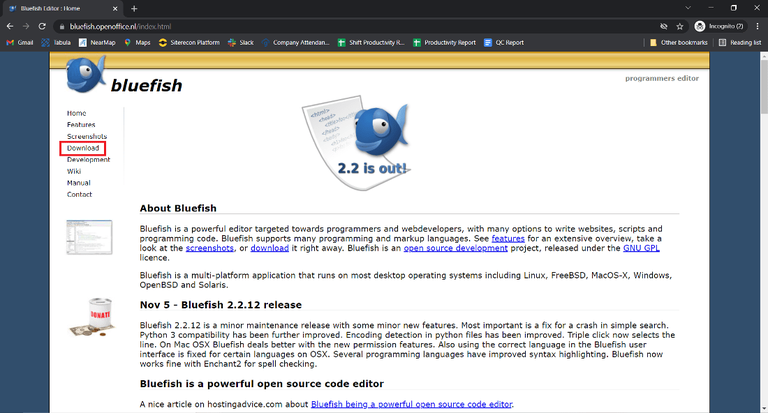Select Download in the site menu
The image size is (768, 413).
pyautogui.click(x=83, y=148)
